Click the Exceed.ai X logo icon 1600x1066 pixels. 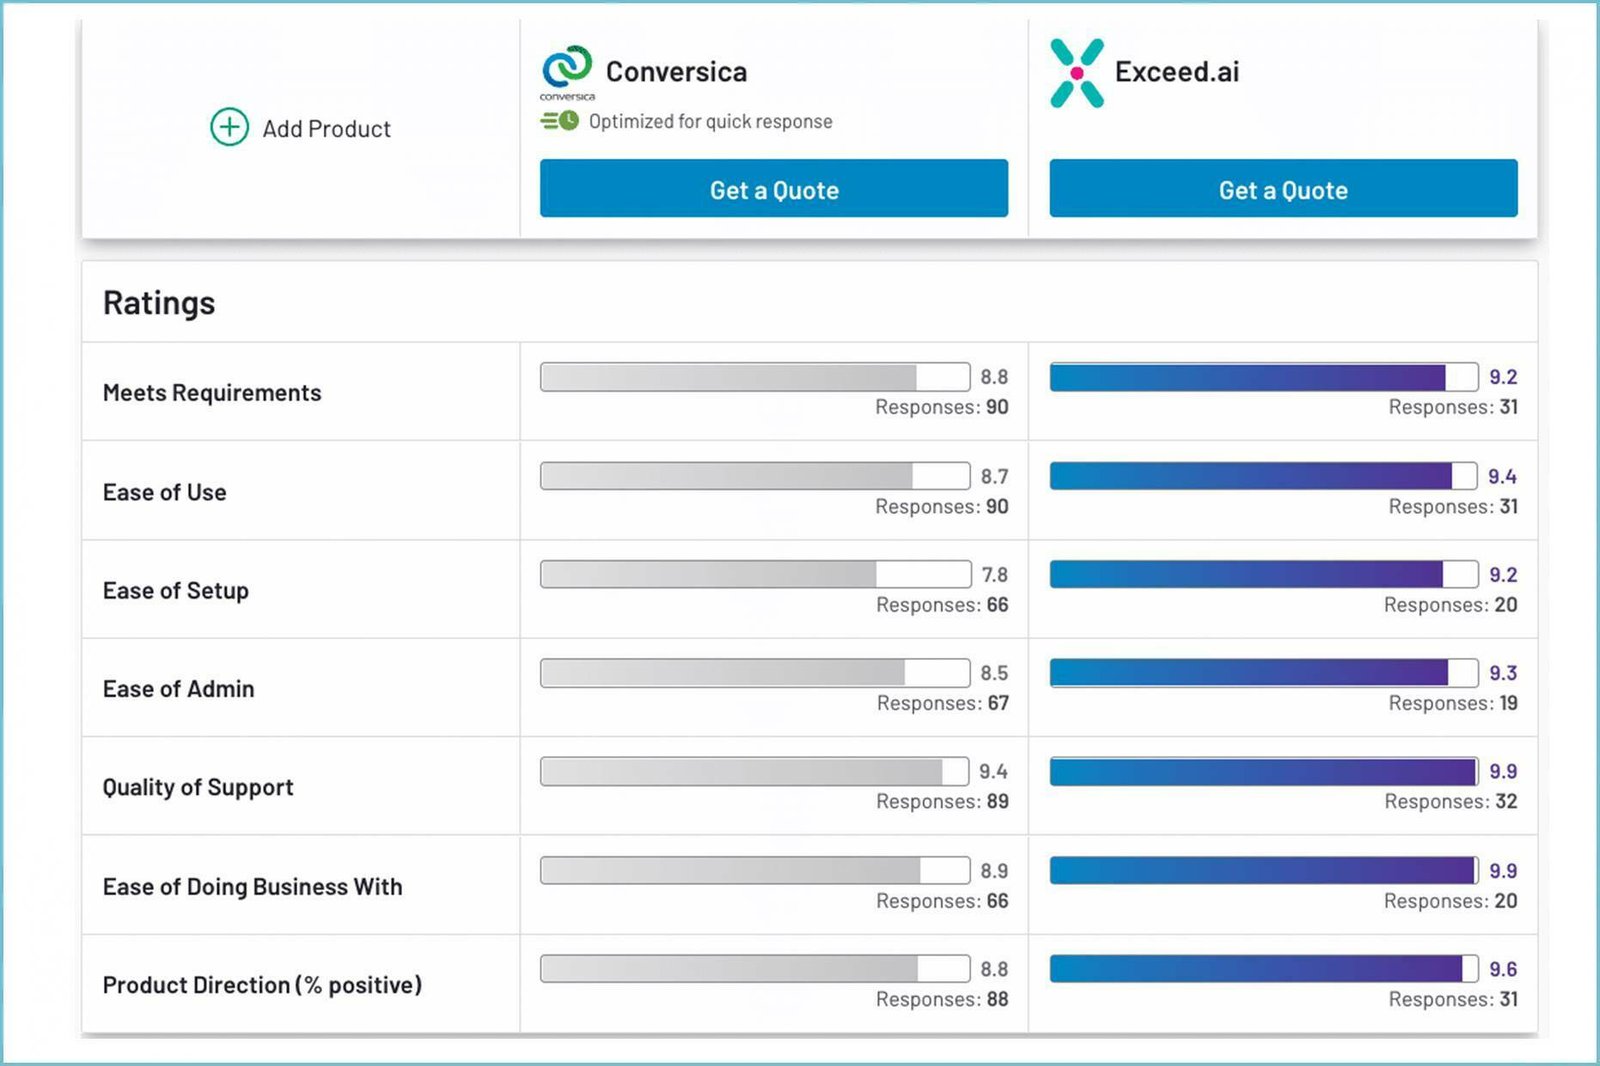1077,73
